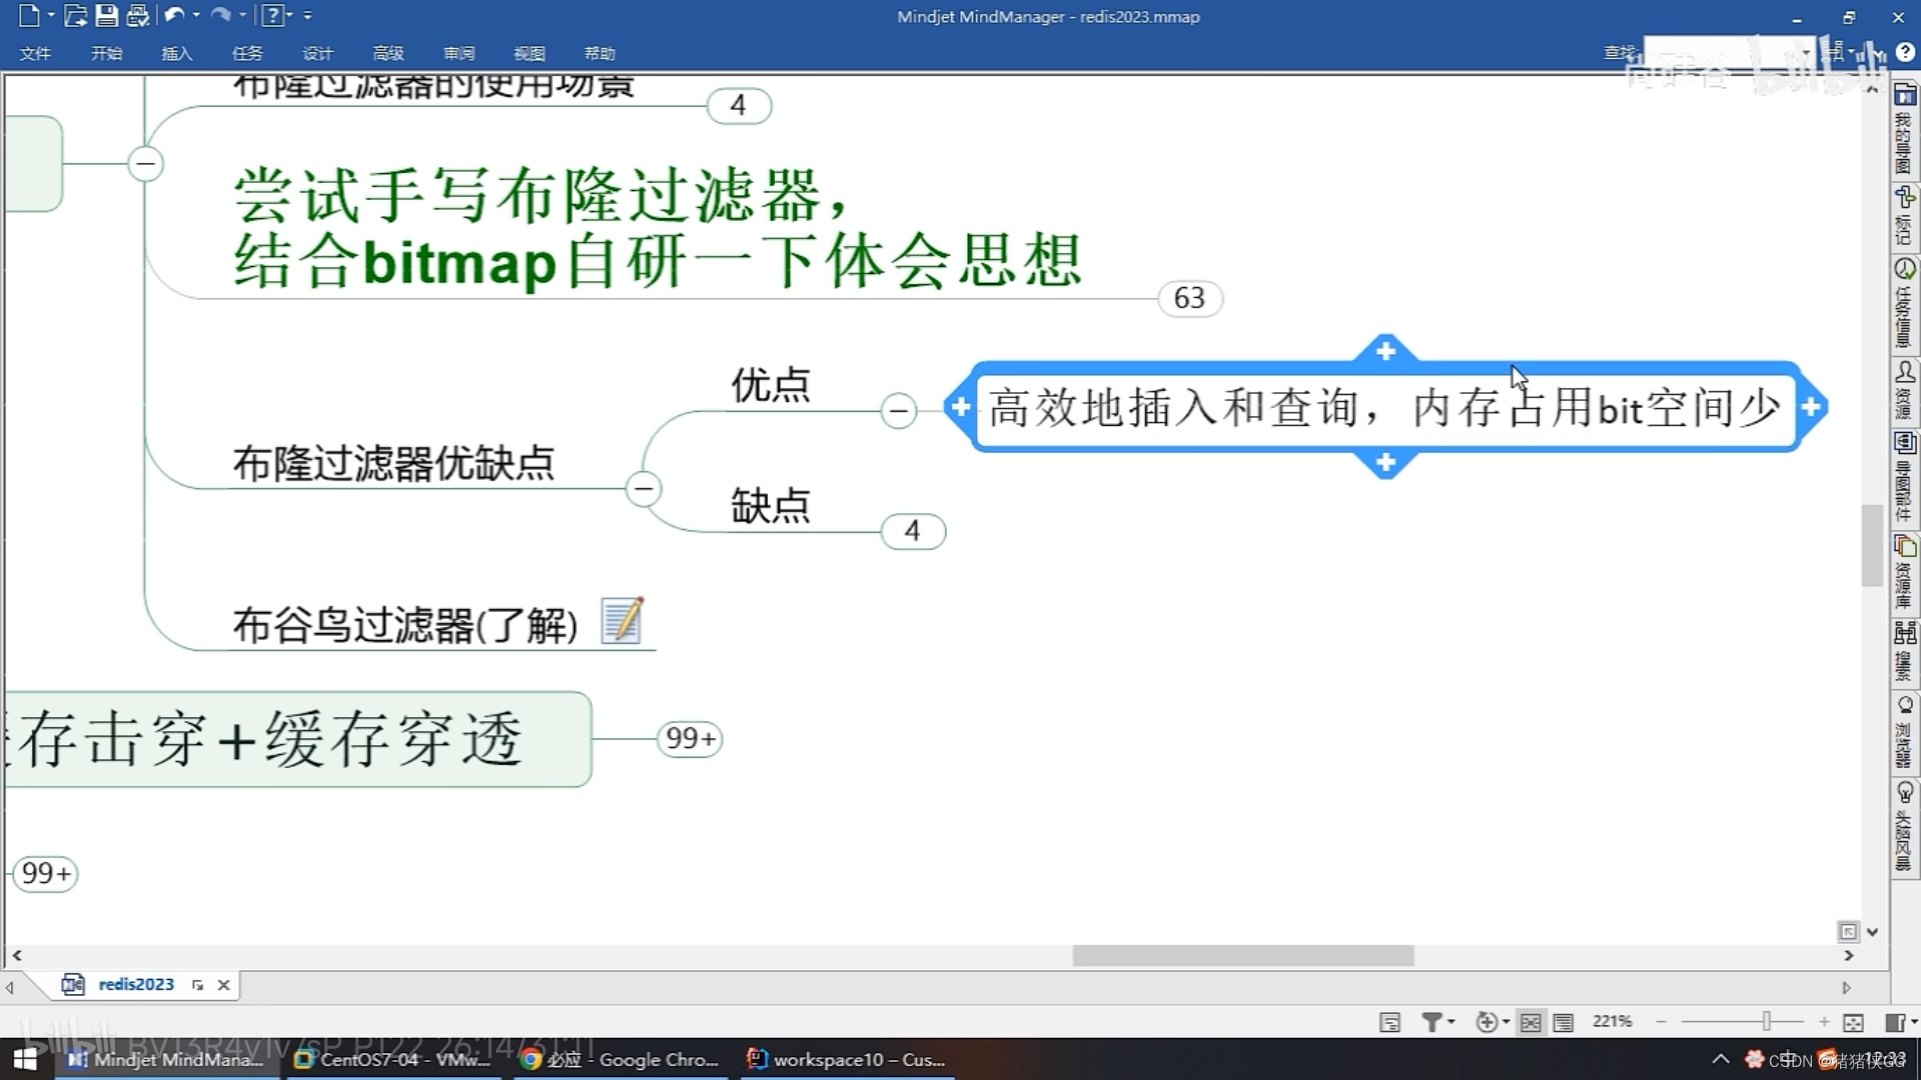The height and width of the screenshot is (1080, 1921).
Task: Save the redis2023 map
Action: tap(106, 15)
